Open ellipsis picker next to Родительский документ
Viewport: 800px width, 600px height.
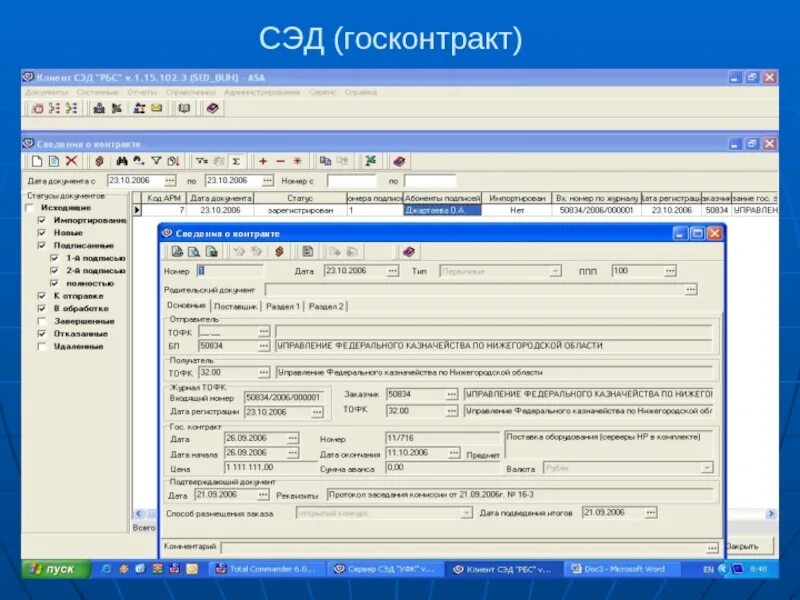pos(690,290)
